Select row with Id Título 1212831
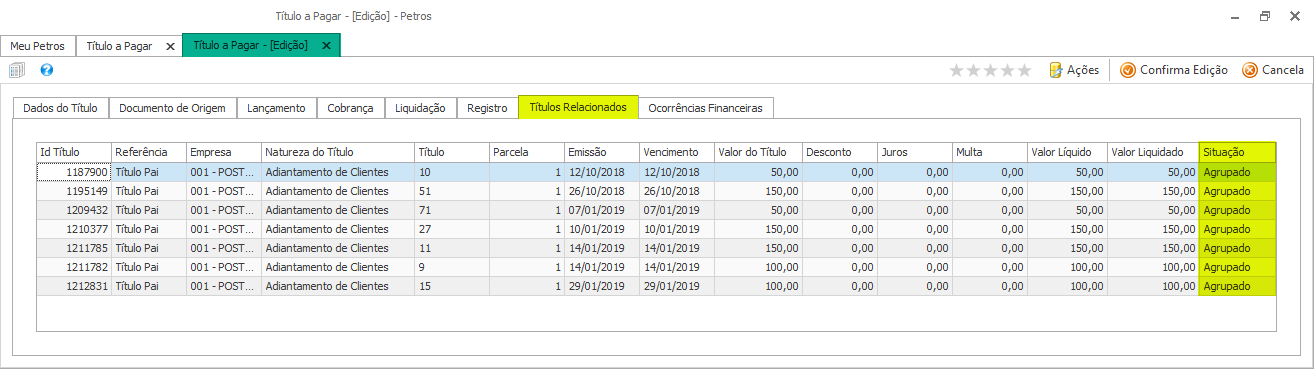The image size is (1315, 369). (656, 286)
